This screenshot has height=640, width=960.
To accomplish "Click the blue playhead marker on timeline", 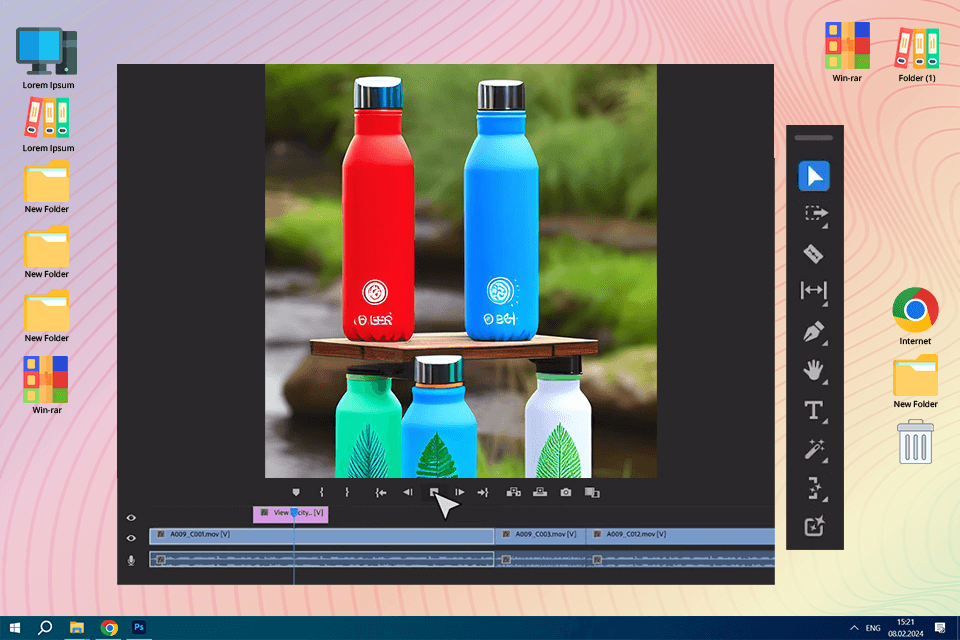I will [x=294, y=512].
